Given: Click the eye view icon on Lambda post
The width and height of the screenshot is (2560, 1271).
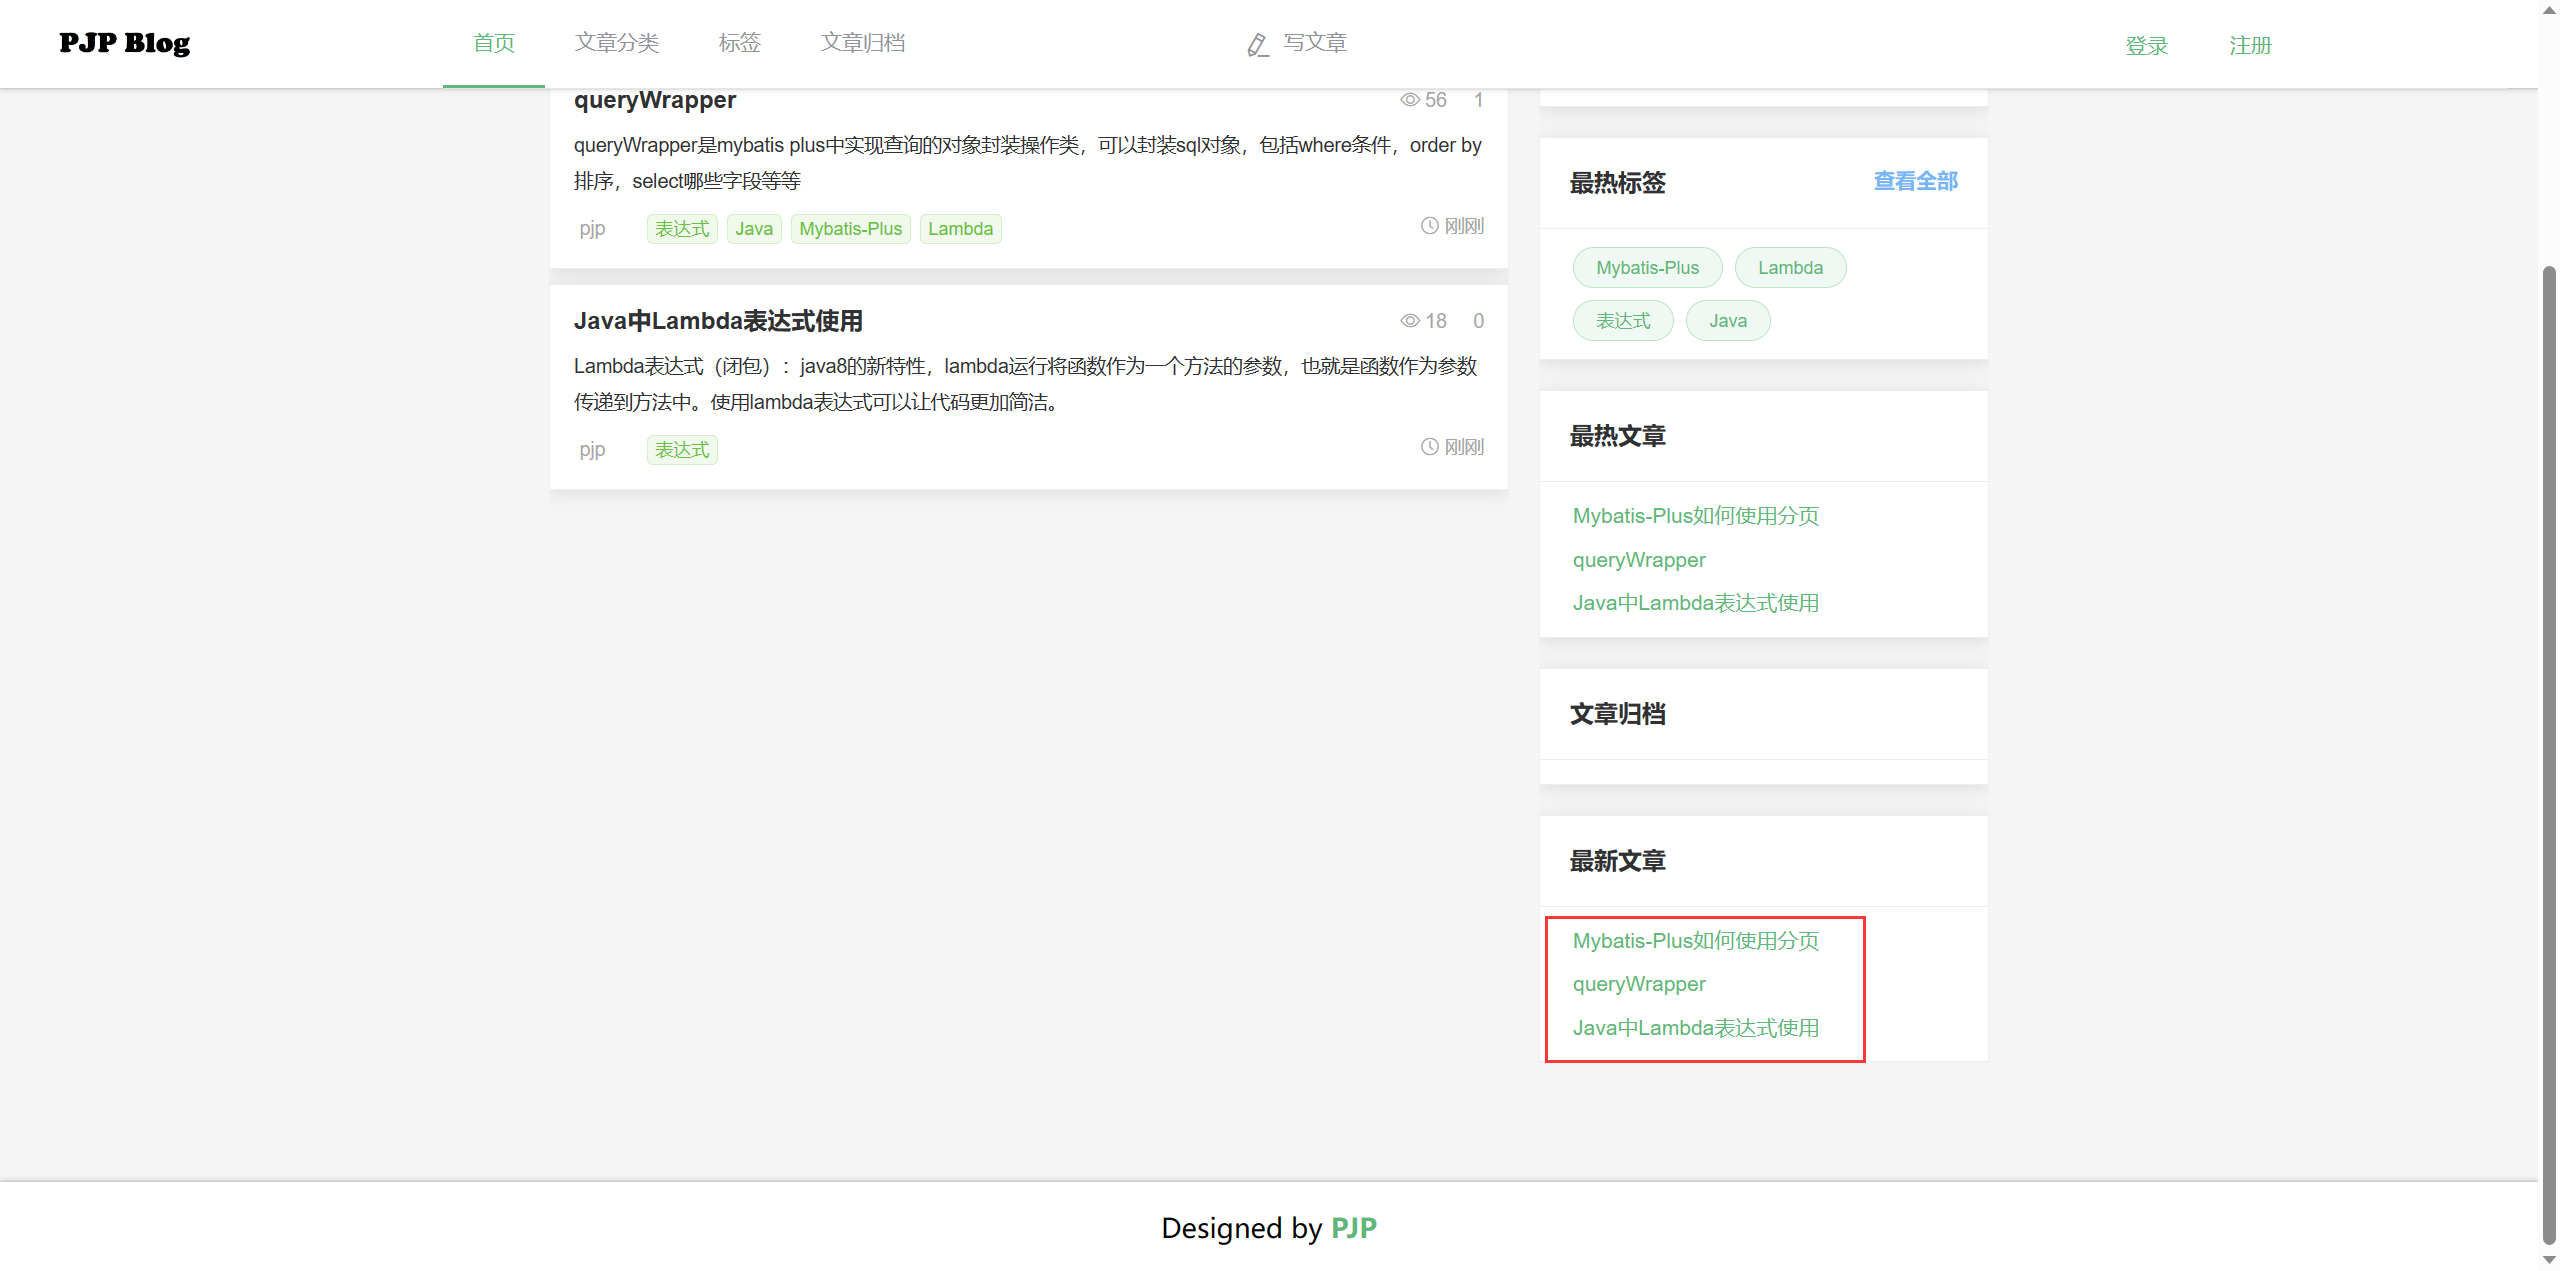Looking at the screenshot, I should [1410, 321].
